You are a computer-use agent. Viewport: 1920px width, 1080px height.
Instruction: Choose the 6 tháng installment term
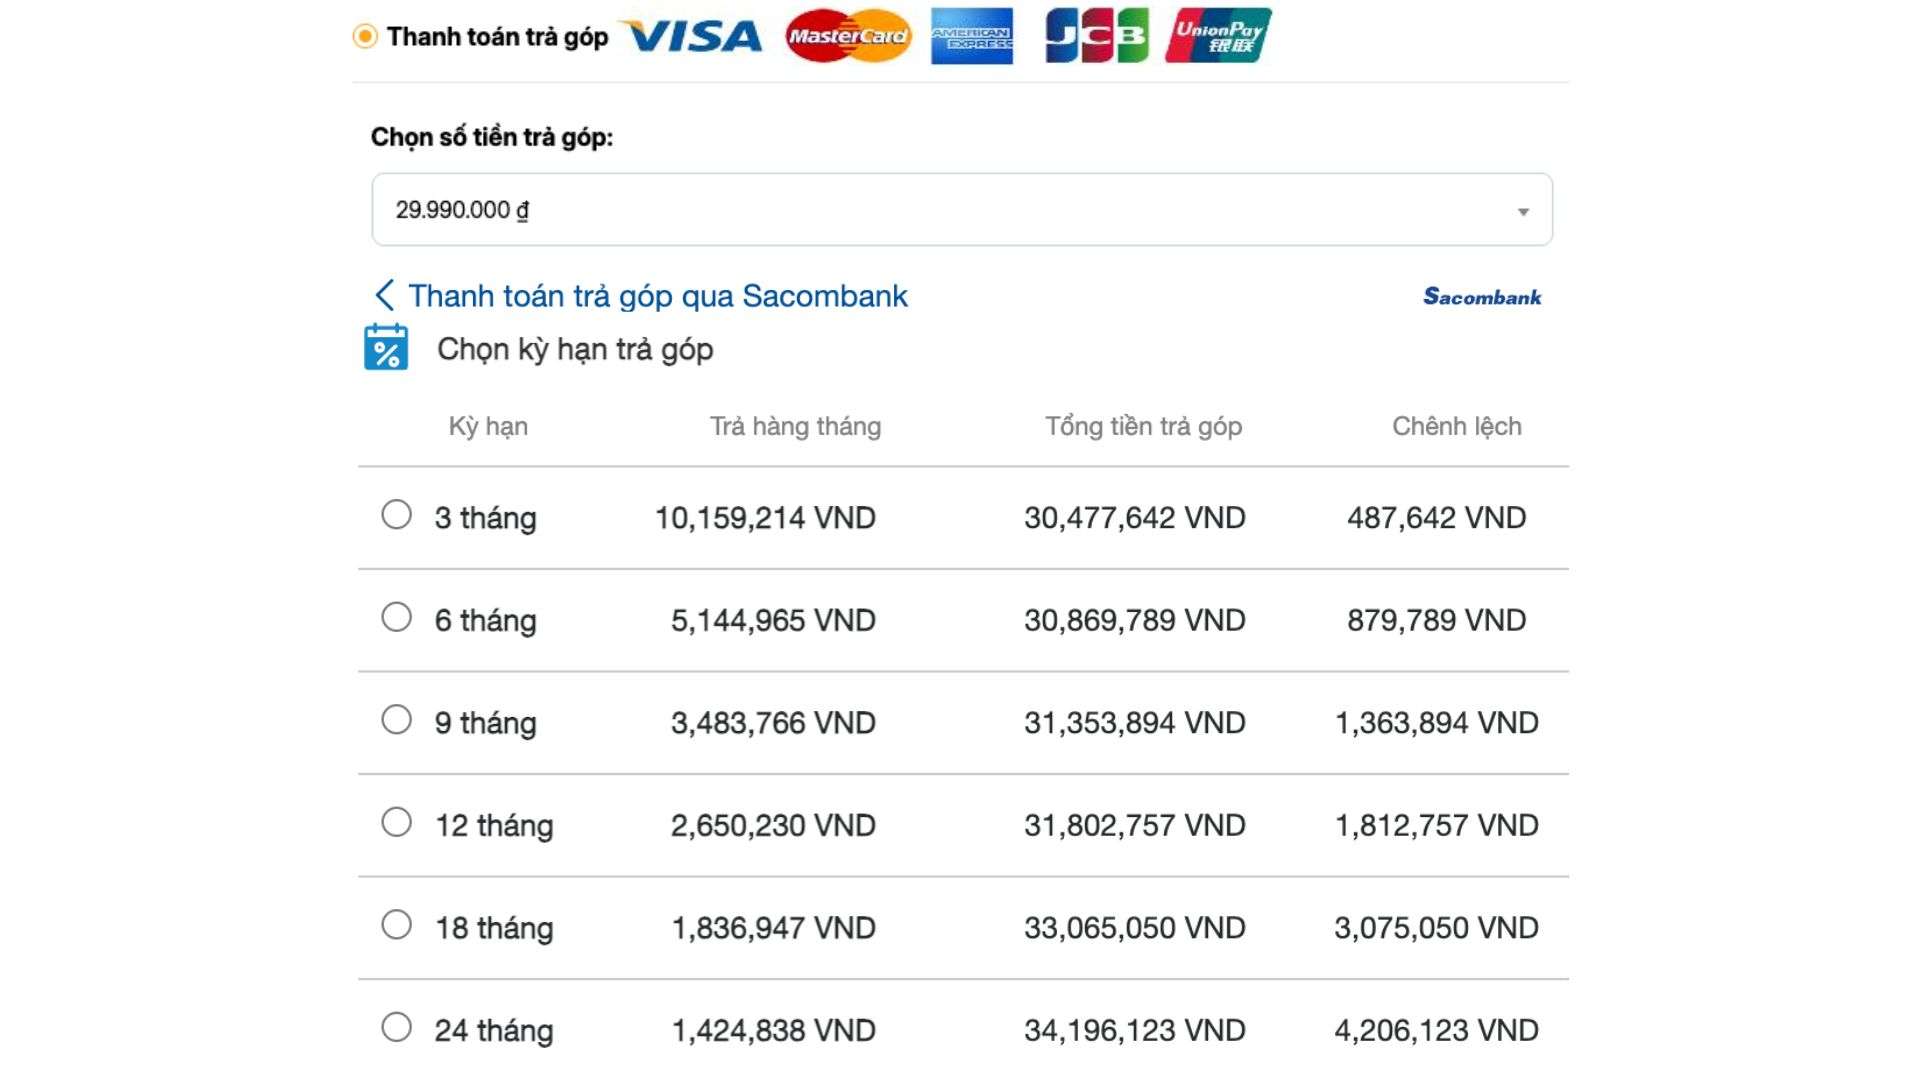[397, 617]
